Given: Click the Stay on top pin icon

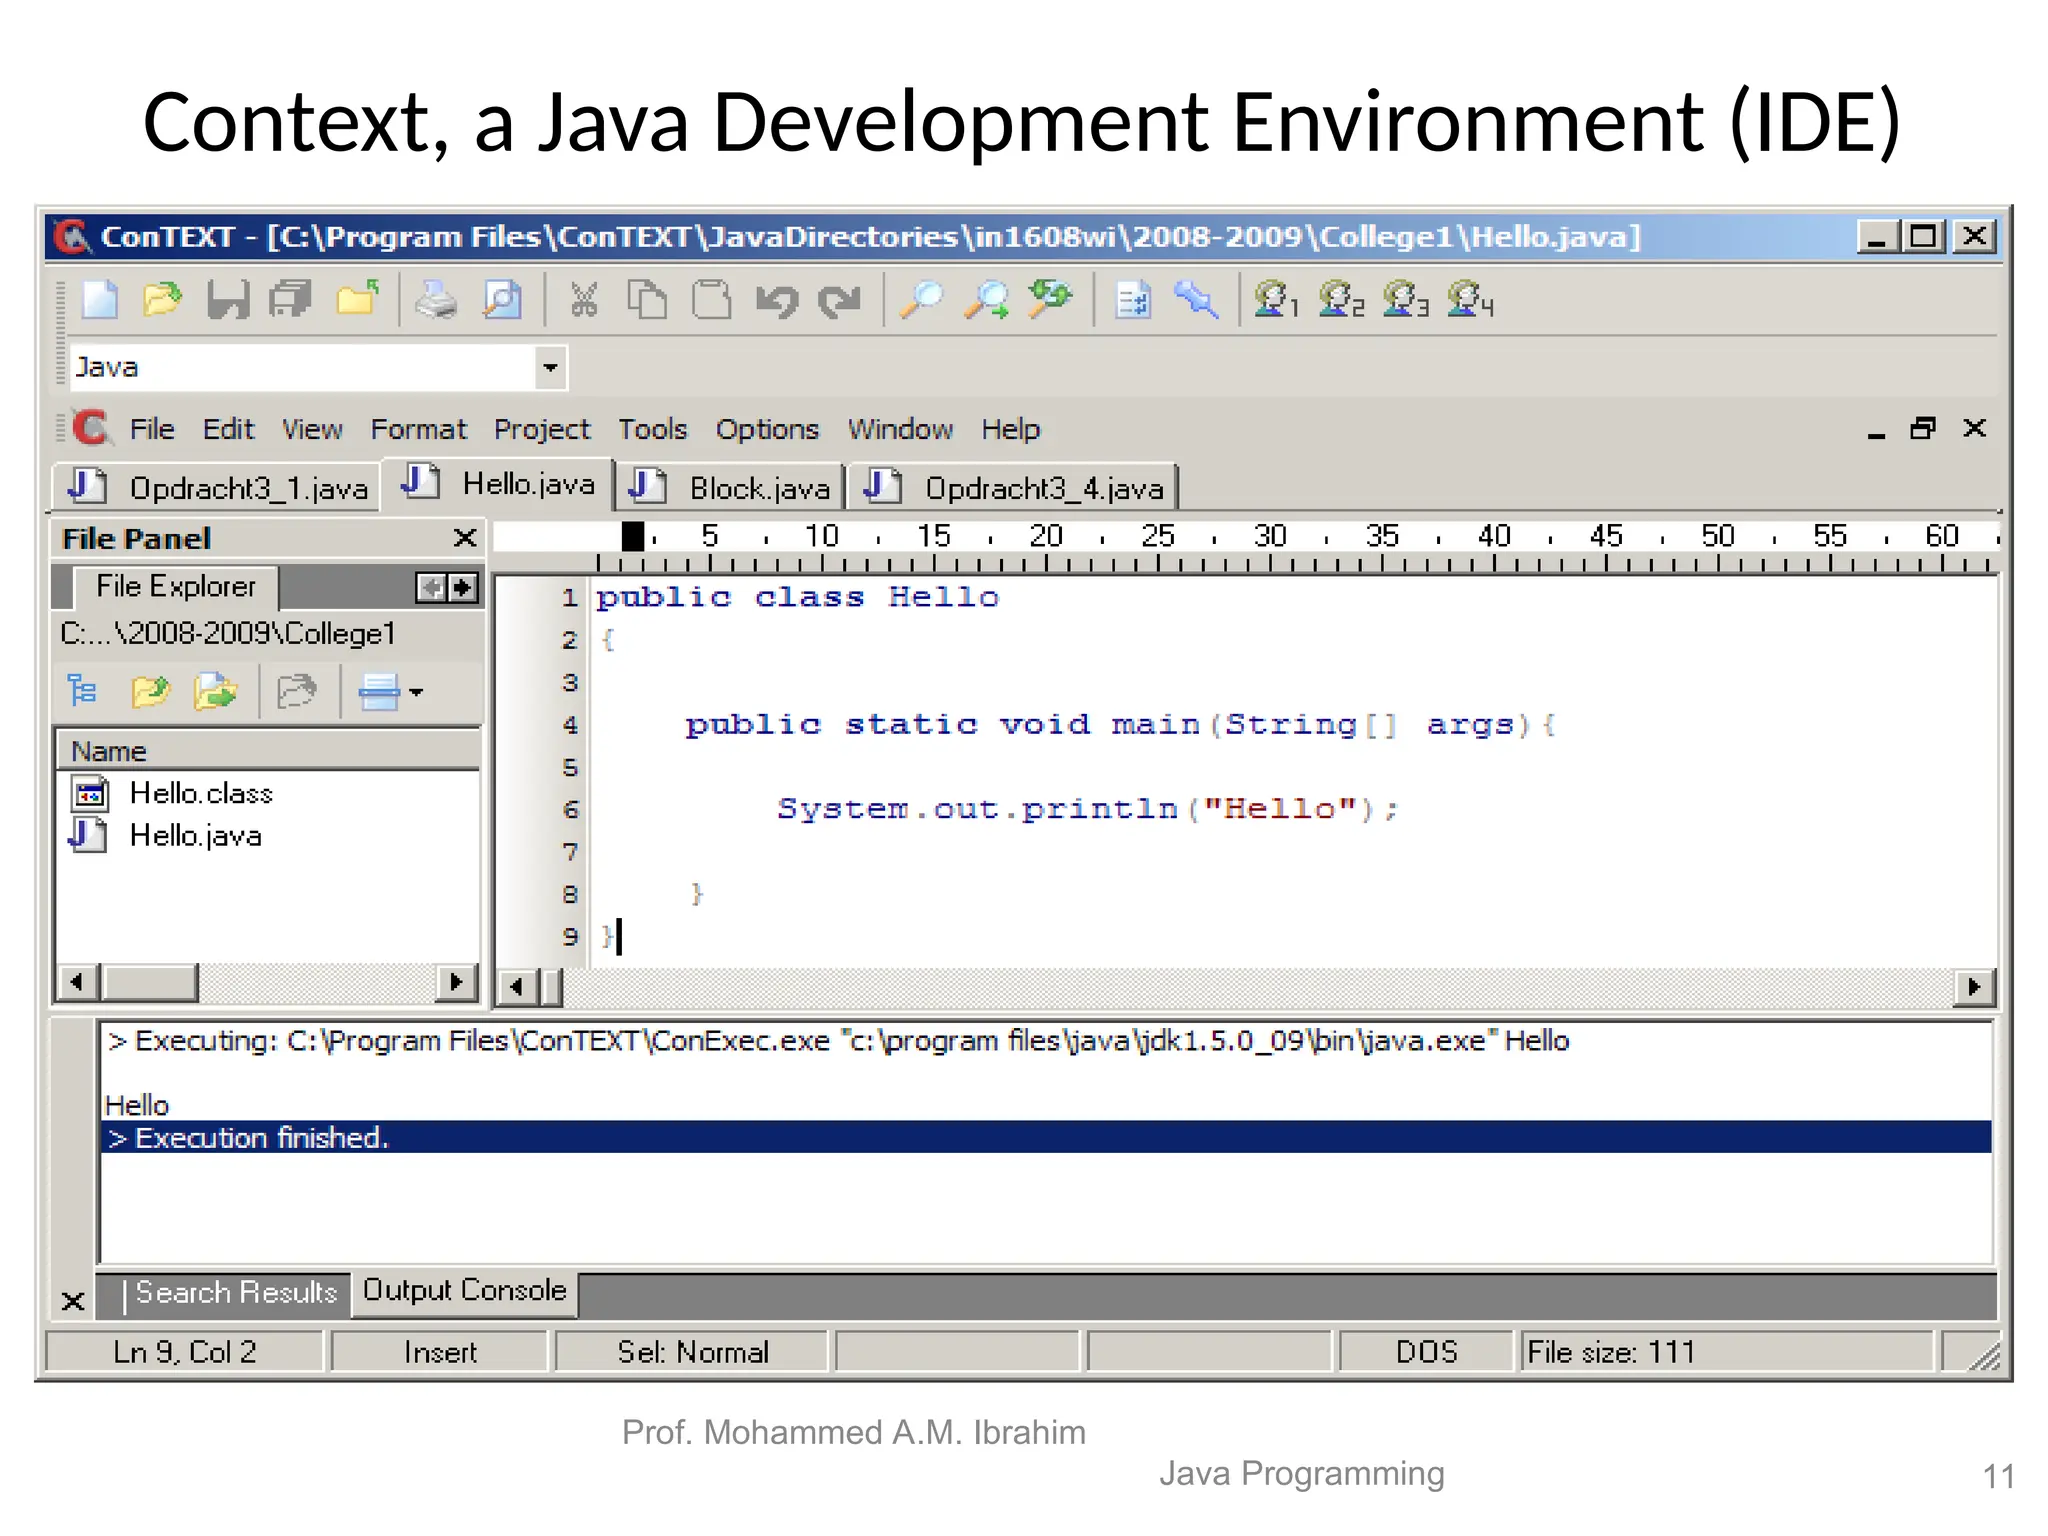Looking at the screenshot, I should (1197, 299).
